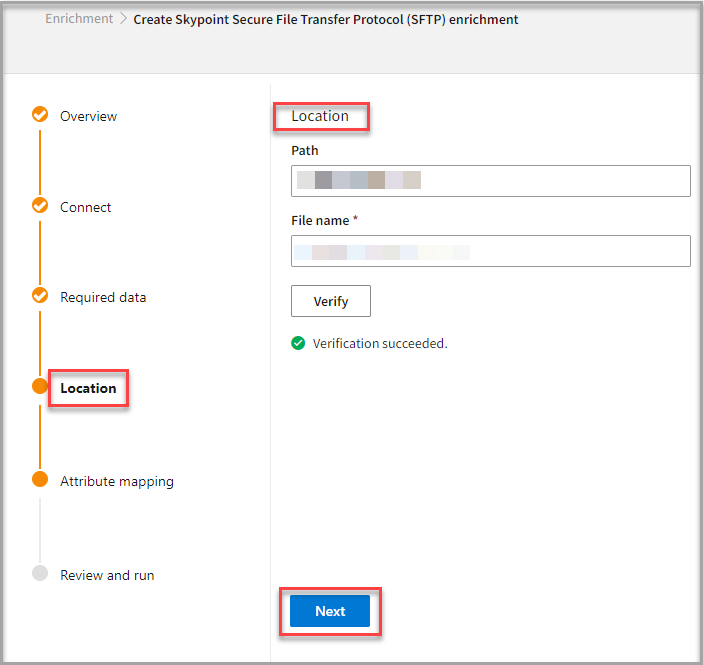
Task: Click the Connect step checkmark icon
Action: click(40, 206)
